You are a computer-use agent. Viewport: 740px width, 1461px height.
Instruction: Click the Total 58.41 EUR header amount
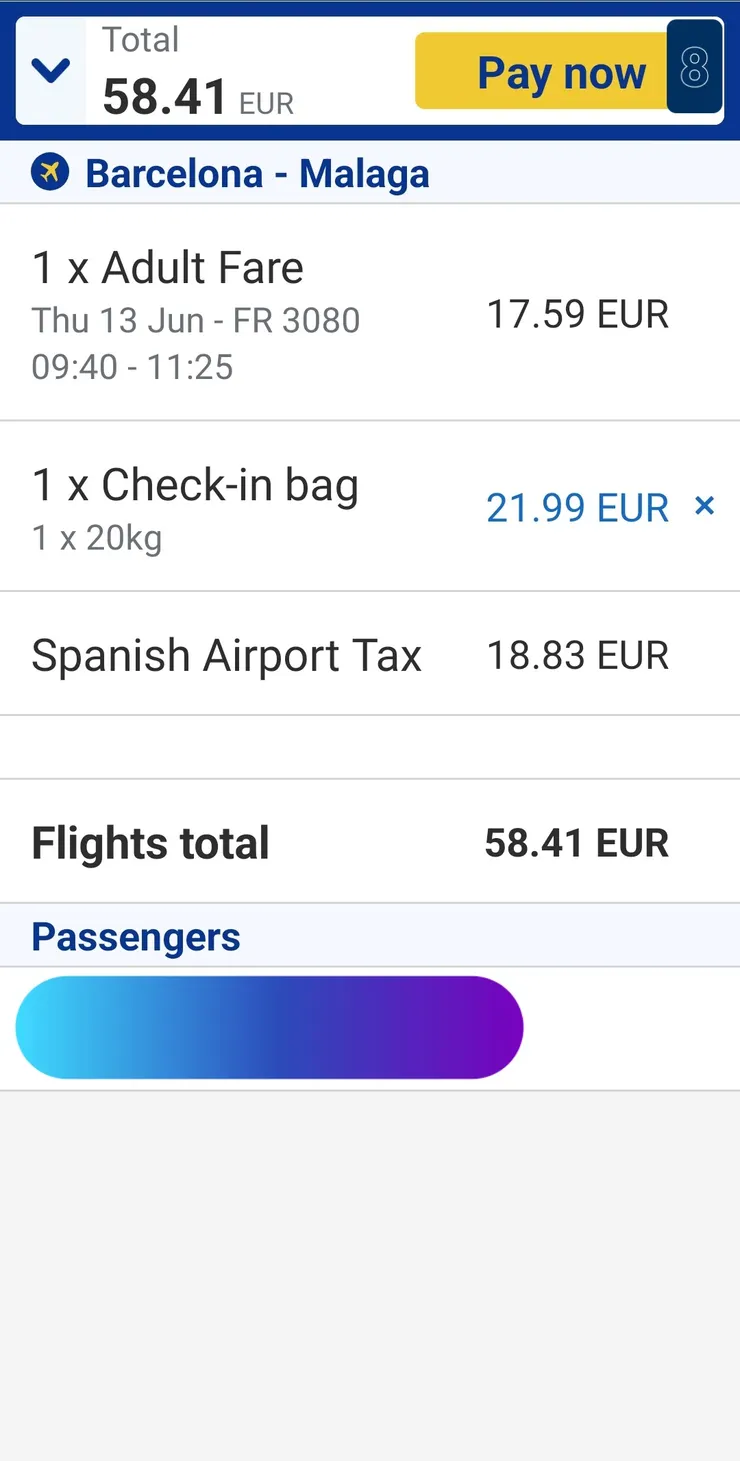[197, 96]
